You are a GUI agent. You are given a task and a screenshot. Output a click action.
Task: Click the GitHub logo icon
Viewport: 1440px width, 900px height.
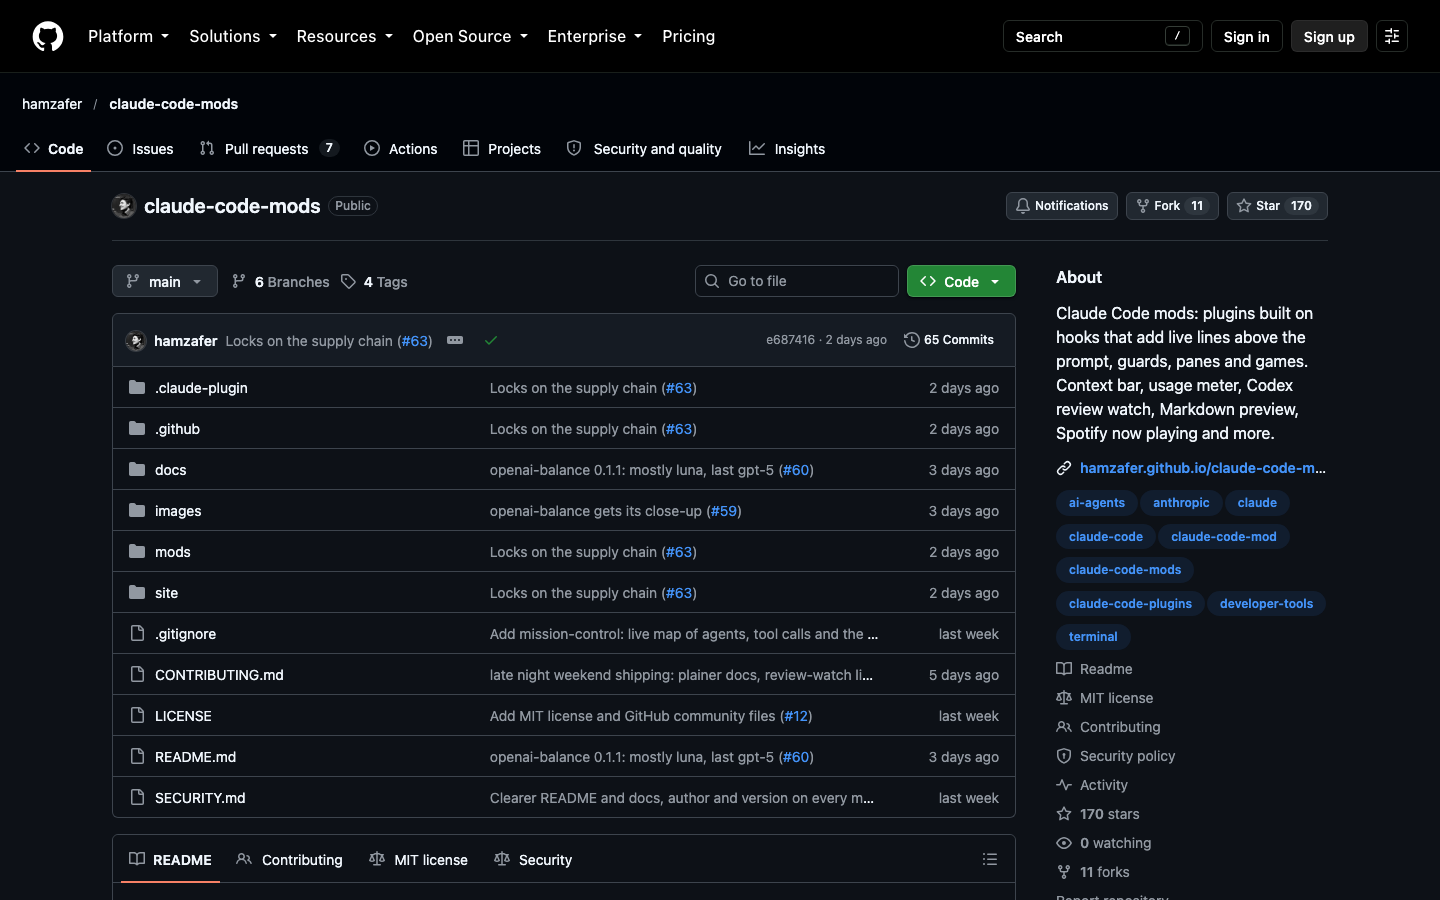tap(48, 36)
